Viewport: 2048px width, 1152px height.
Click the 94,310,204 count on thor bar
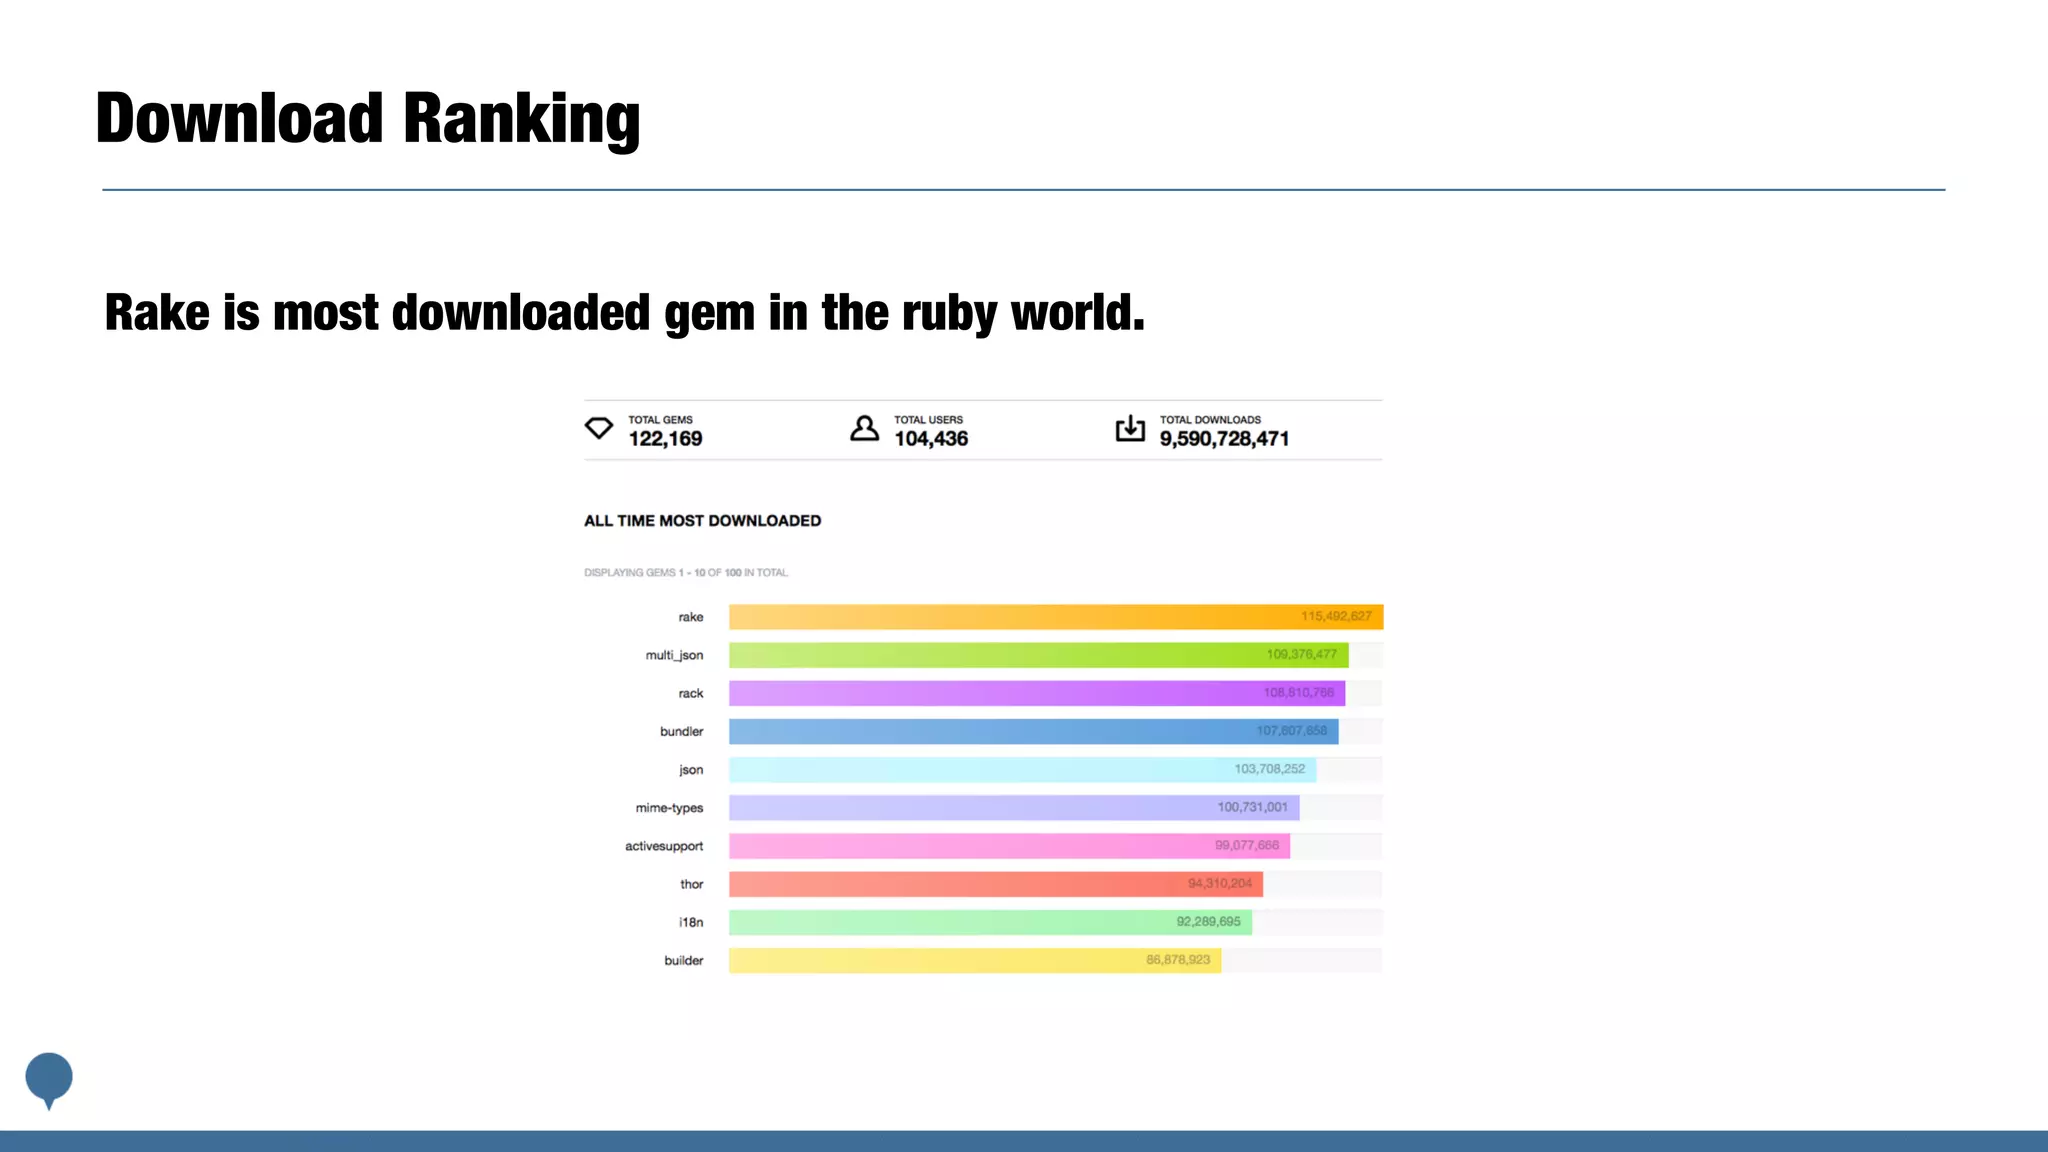pos(1220,883)
